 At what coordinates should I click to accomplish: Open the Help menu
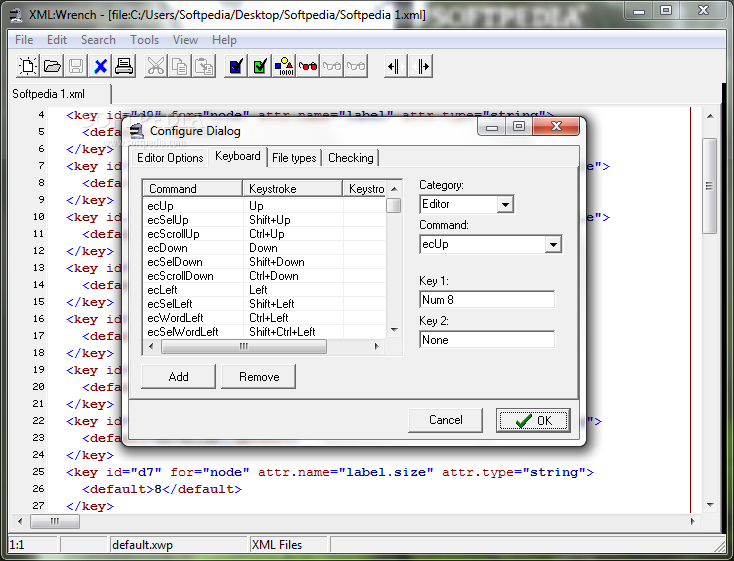[224, 40]
